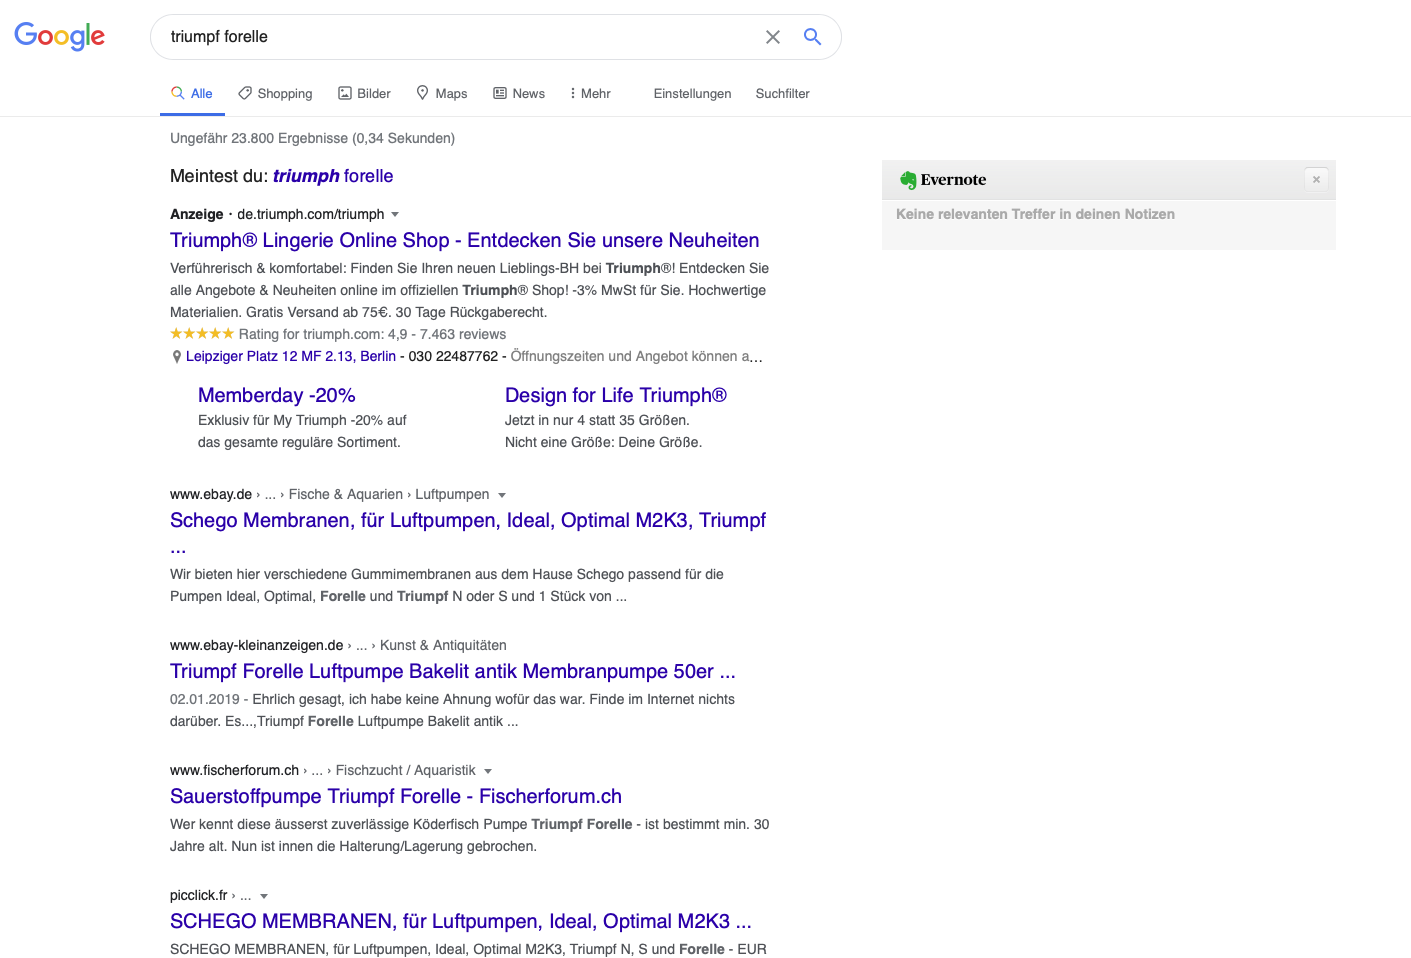Click the Google logo
The height and width of the screenshot is (958, 1411).
pos(59,36)
